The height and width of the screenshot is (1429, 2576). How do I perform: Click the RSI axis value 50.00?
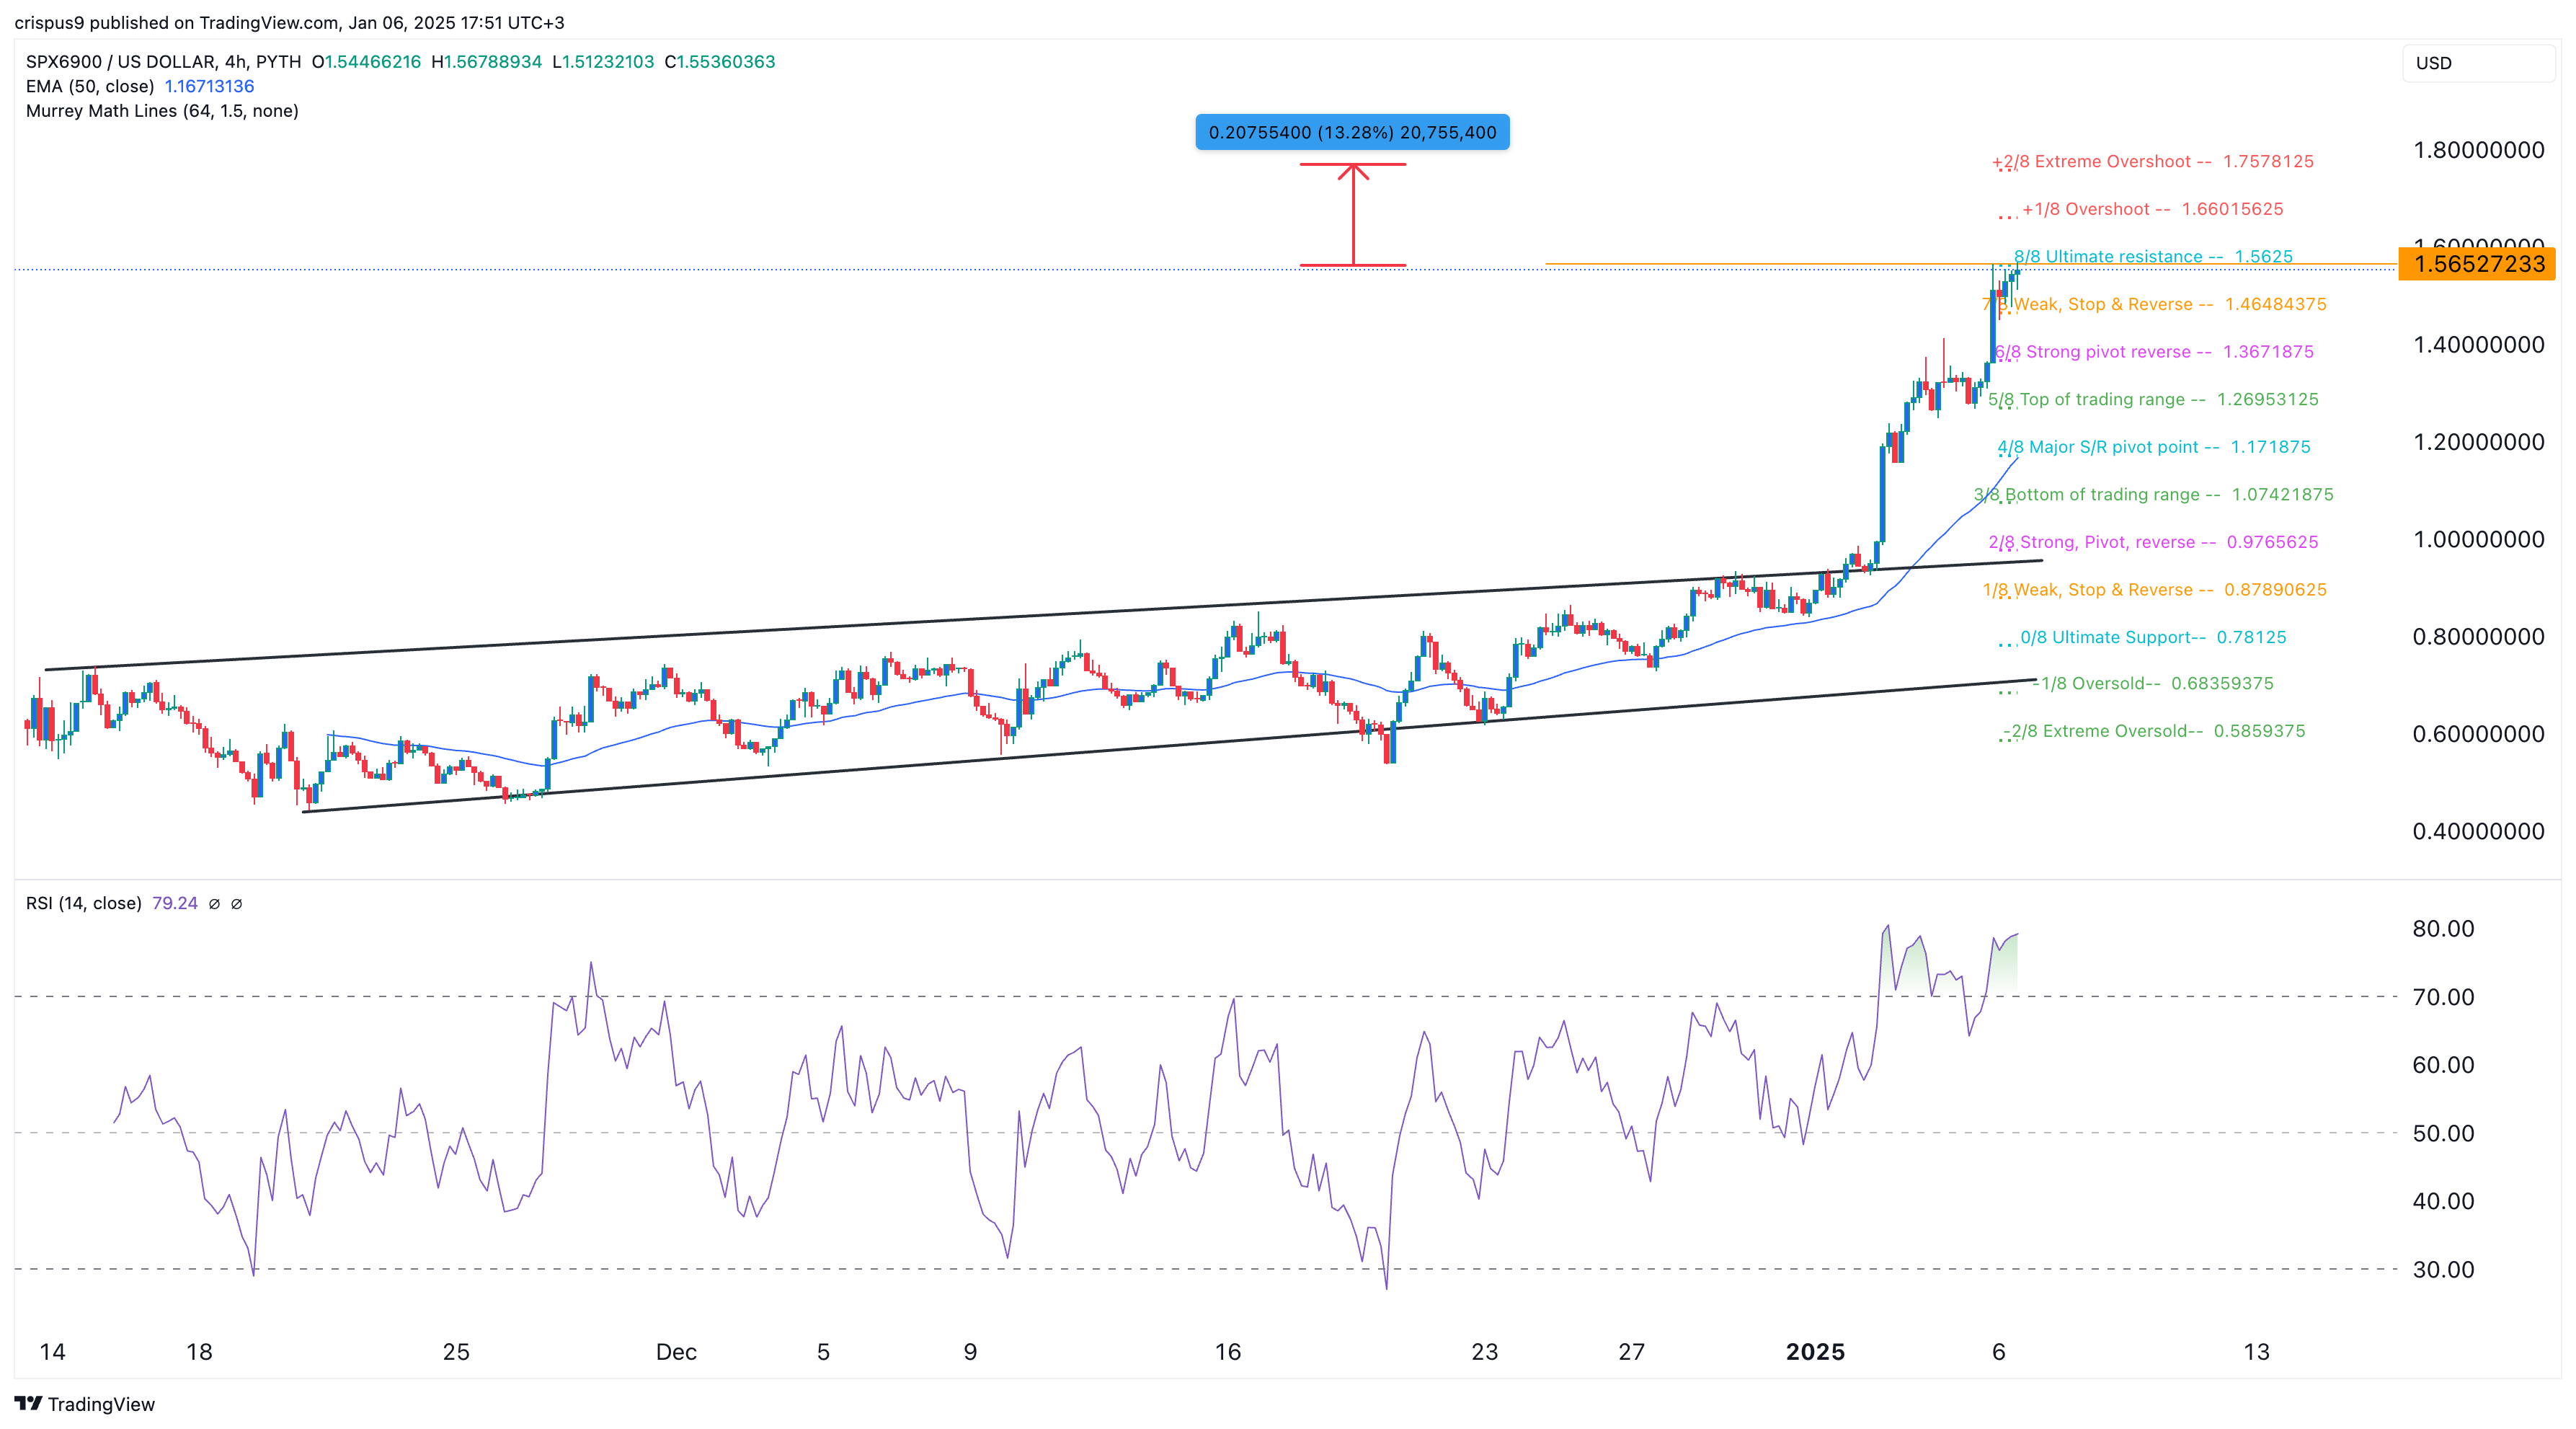point(2443,1134)
